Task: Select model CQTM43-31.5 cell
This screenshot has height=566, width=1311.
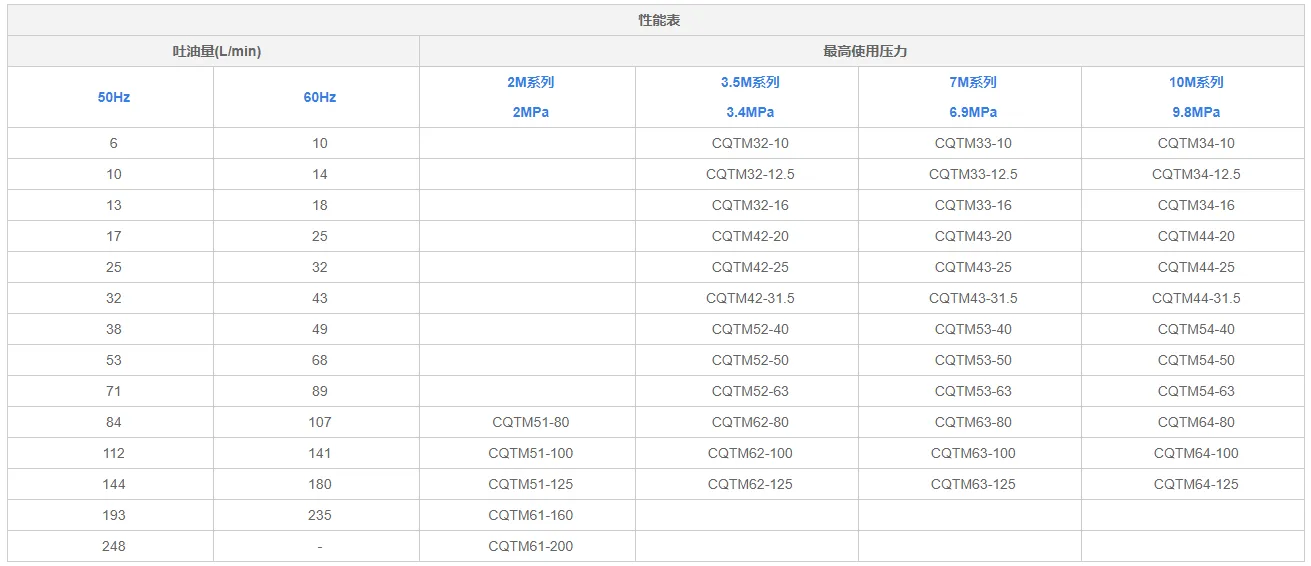Action: coord(973,298)
